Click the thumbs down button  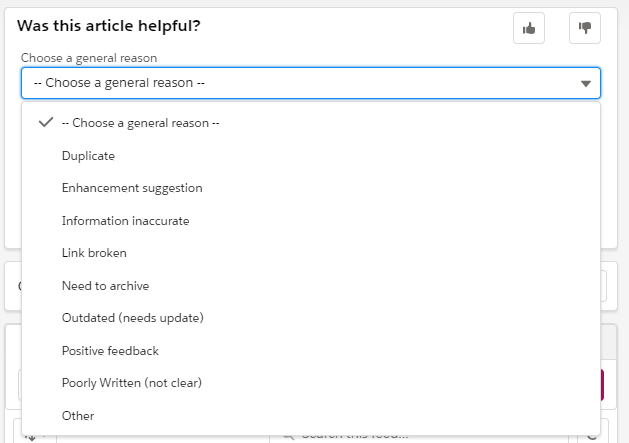[x=585, y=29]
